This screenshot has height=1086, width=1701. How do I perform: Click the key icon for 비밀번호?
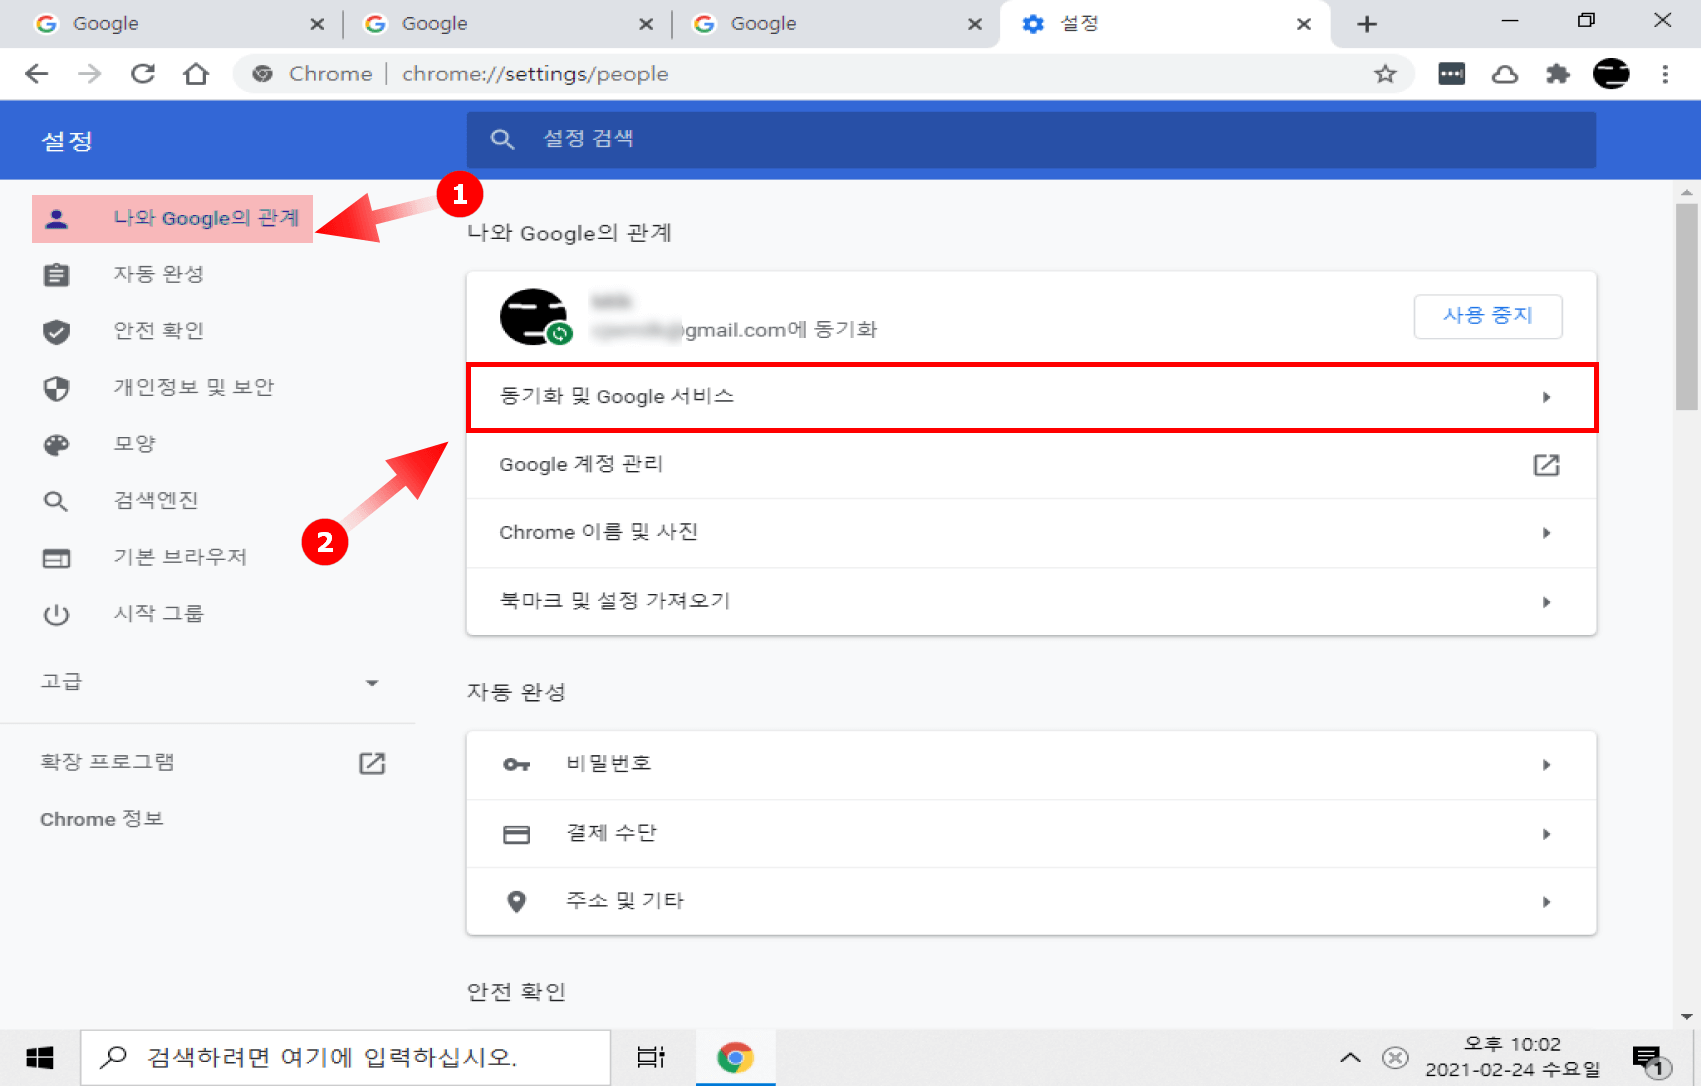click(x=517, y=765)
